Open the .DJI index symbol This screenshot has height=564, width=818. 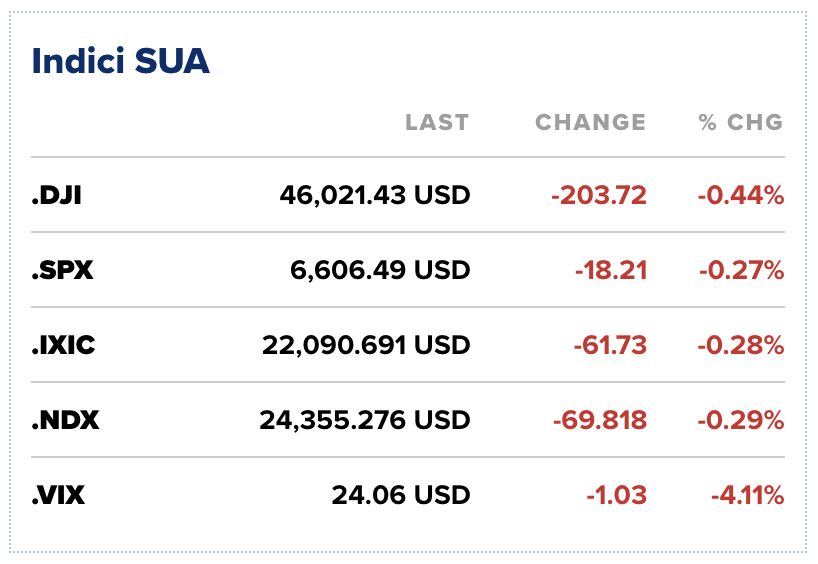tap(56, 195)
